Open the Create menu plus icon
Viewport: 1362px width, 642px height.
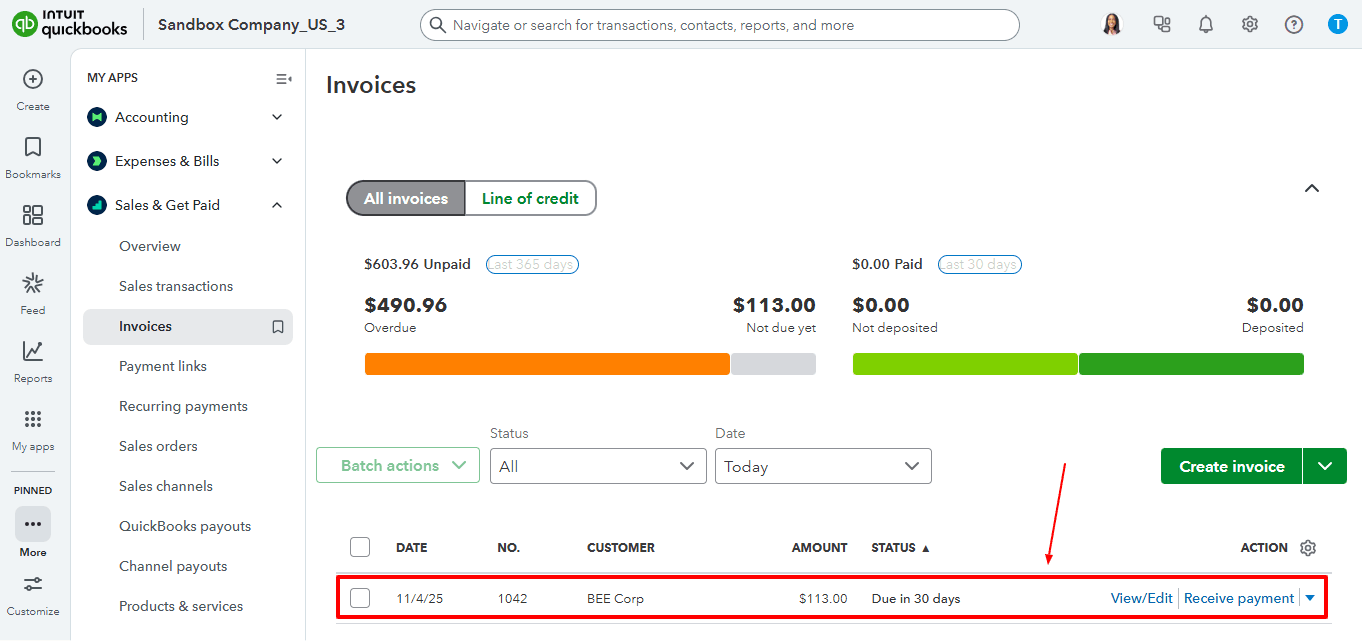coord(32,78)
